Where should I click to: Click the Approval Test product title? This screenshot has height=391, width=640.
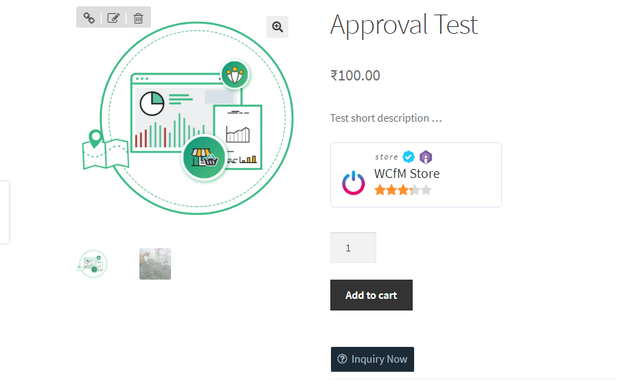(x=404, y=24)
